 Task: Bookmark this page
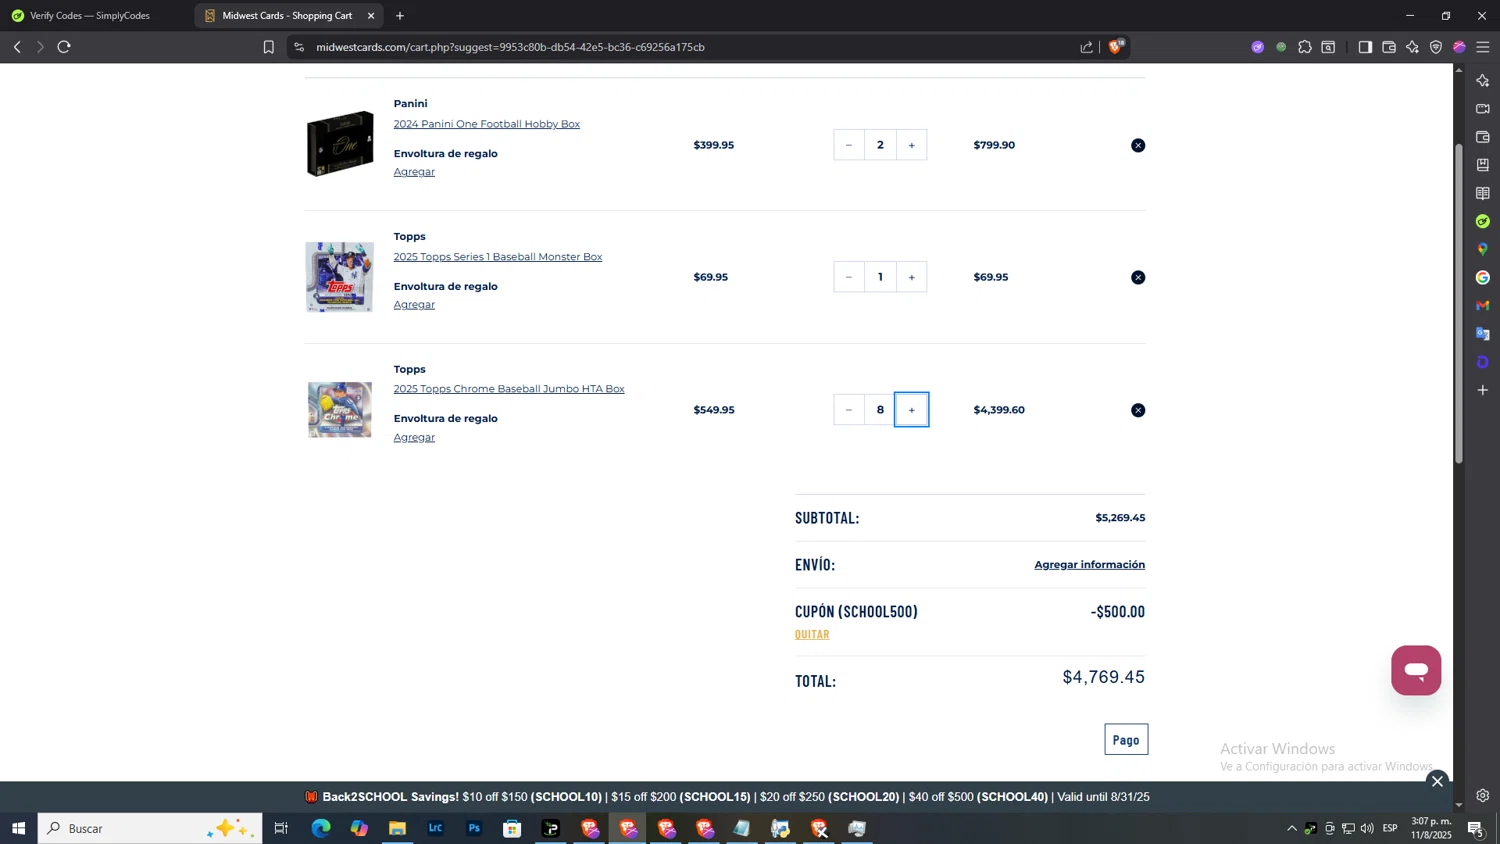(x=268, y=47)
